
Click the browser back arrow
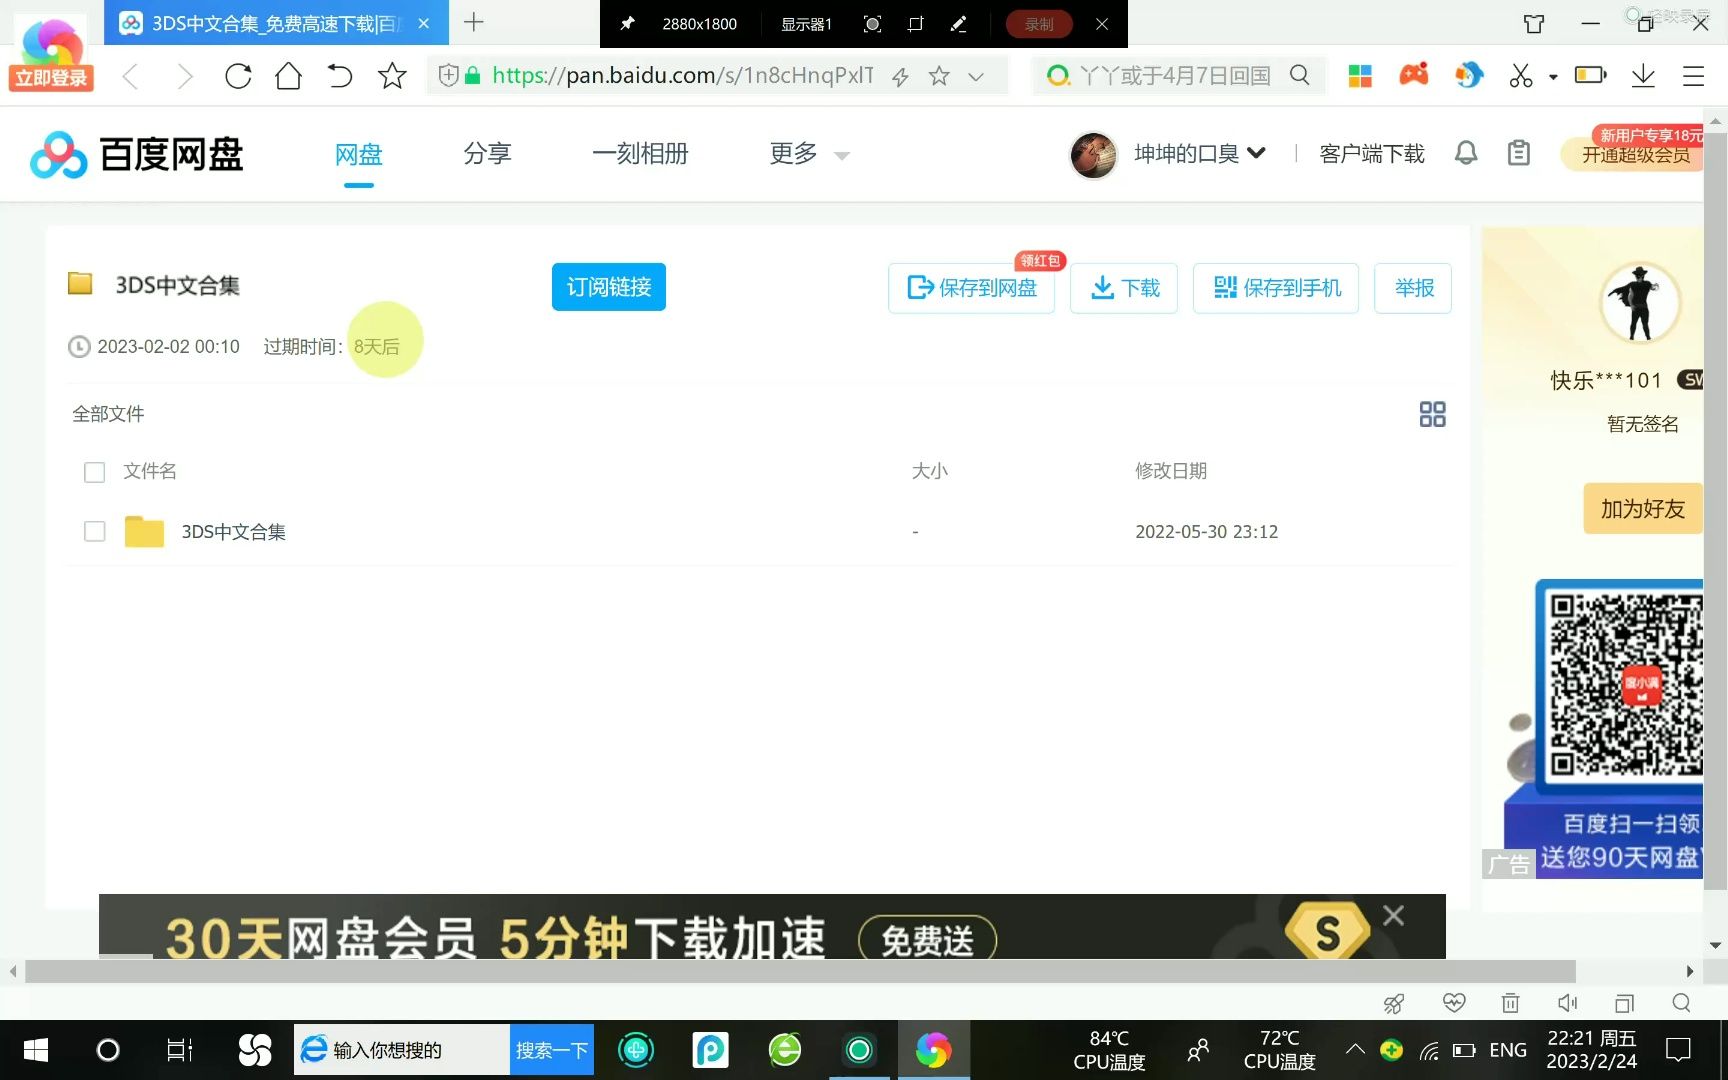(130, 76)
